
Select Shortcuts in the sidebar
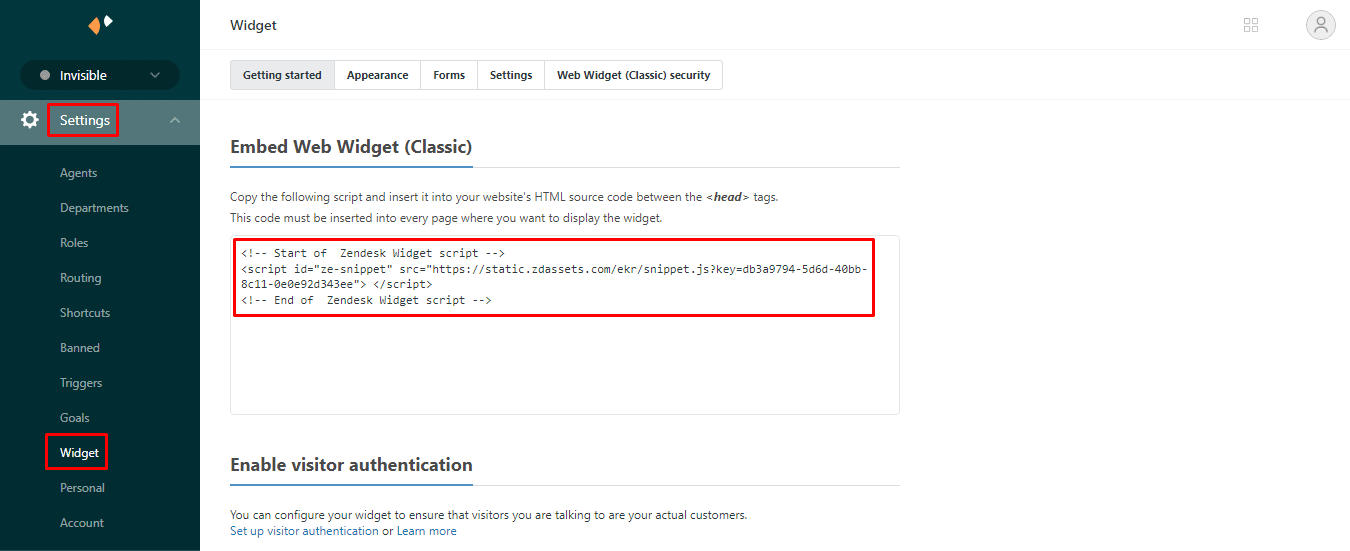pos(85,313)
